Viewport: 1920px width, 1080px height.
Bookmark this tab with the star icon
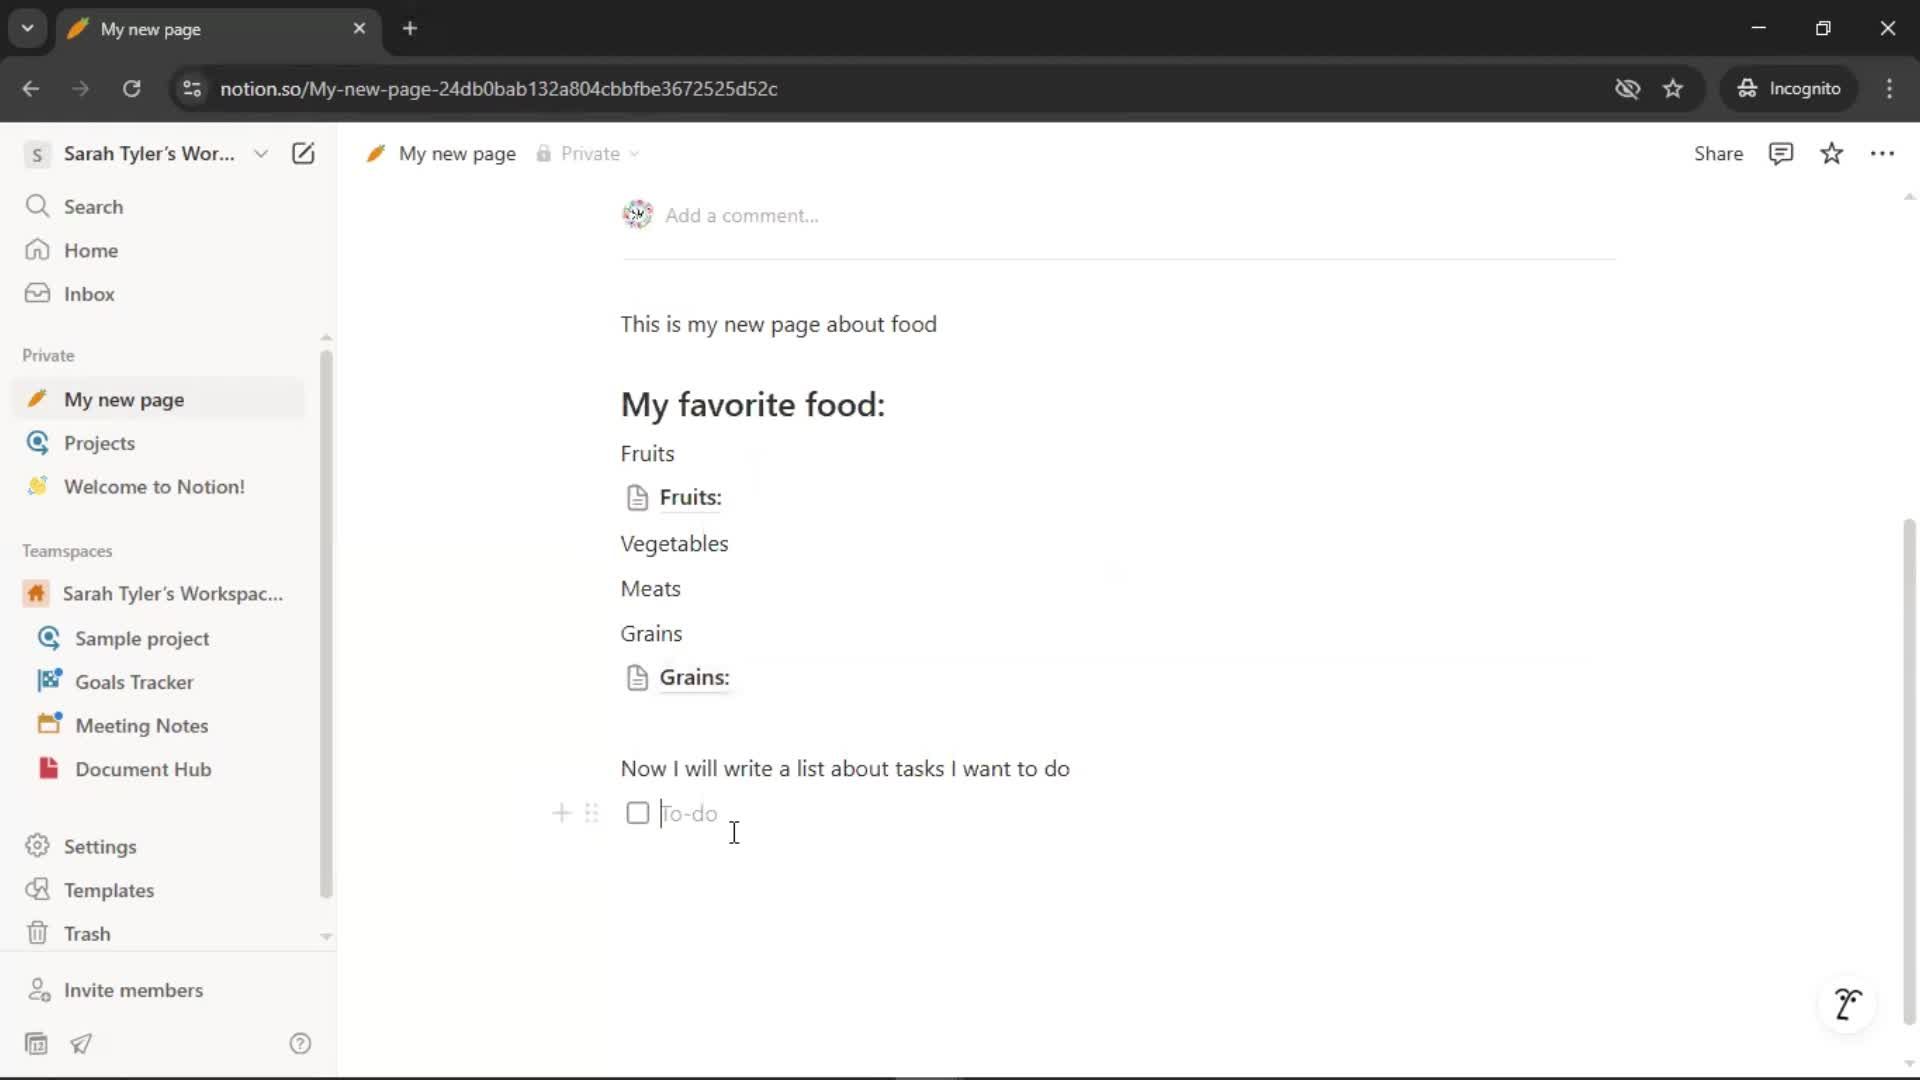[1673, 88]
